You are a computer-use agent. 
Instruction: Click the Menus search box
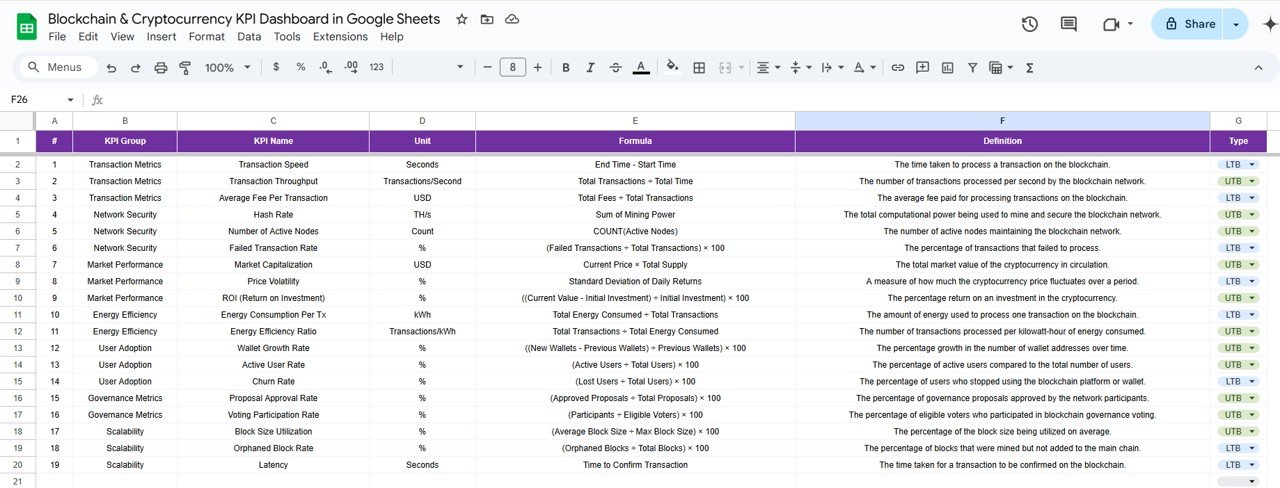coord(58,67)
